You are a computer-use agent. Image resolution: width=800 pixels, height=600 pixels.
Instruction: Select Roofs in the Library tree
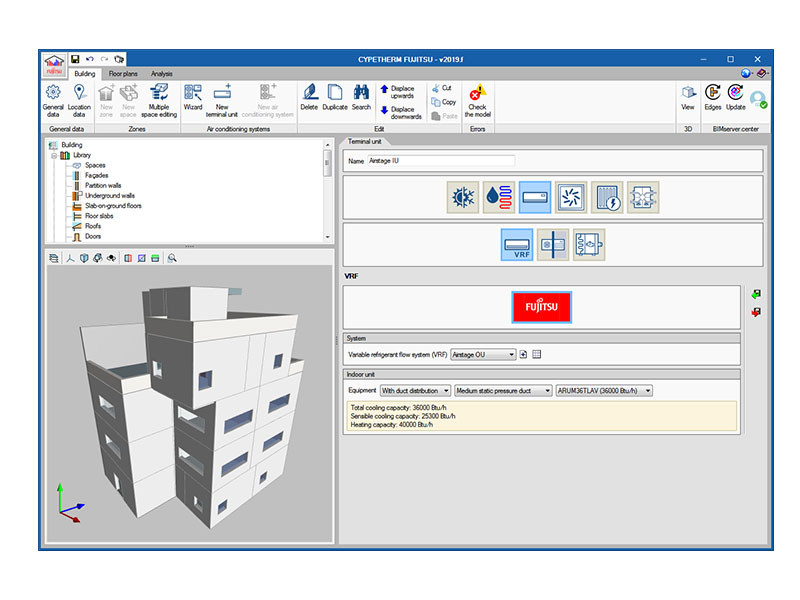point(92,226)
